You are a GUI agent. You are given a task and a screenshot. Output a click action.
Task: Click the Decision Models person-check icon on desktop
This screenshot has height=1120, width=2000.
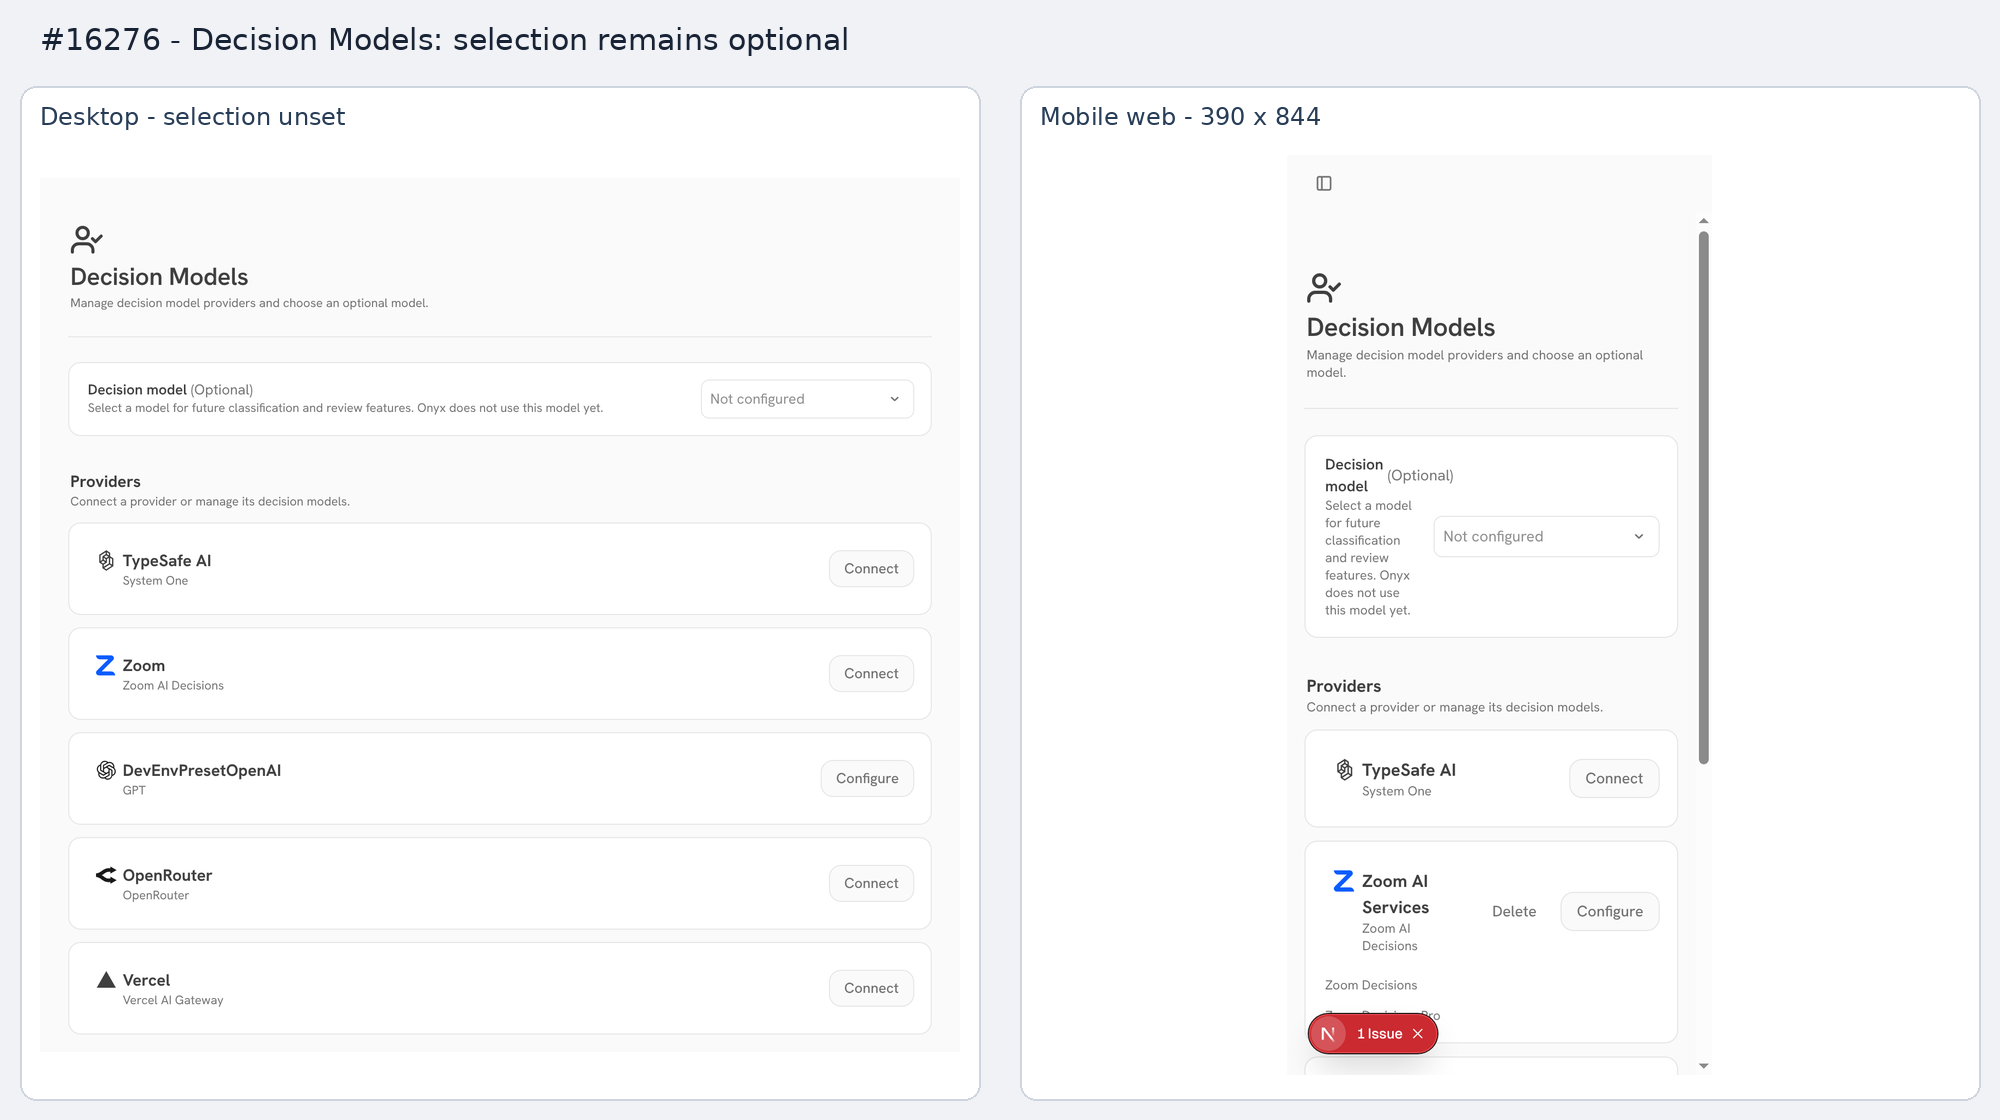click(87, 239)
